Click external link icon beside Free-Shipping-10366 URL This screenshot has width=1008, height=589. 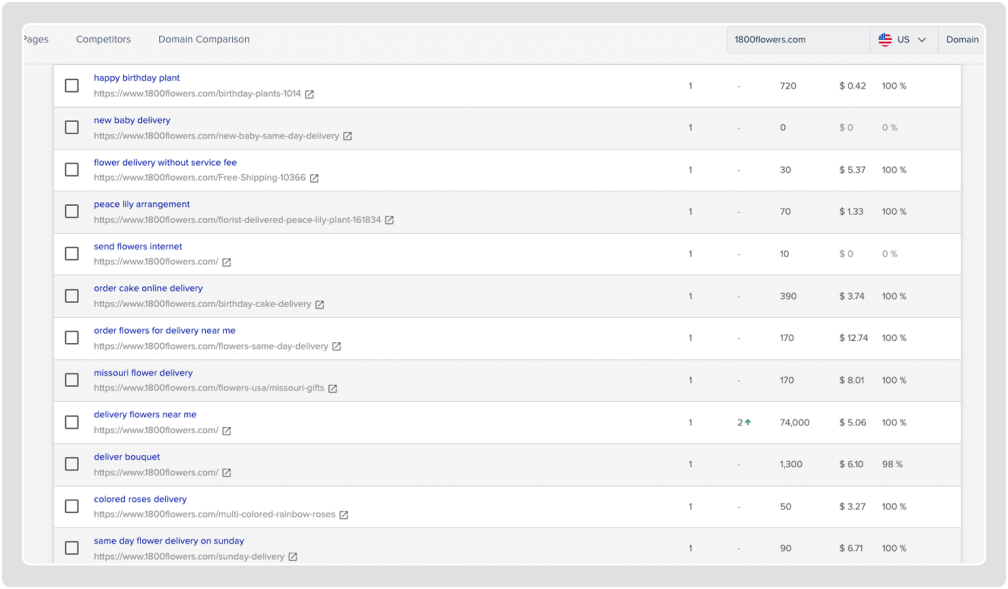coord(314,179)
